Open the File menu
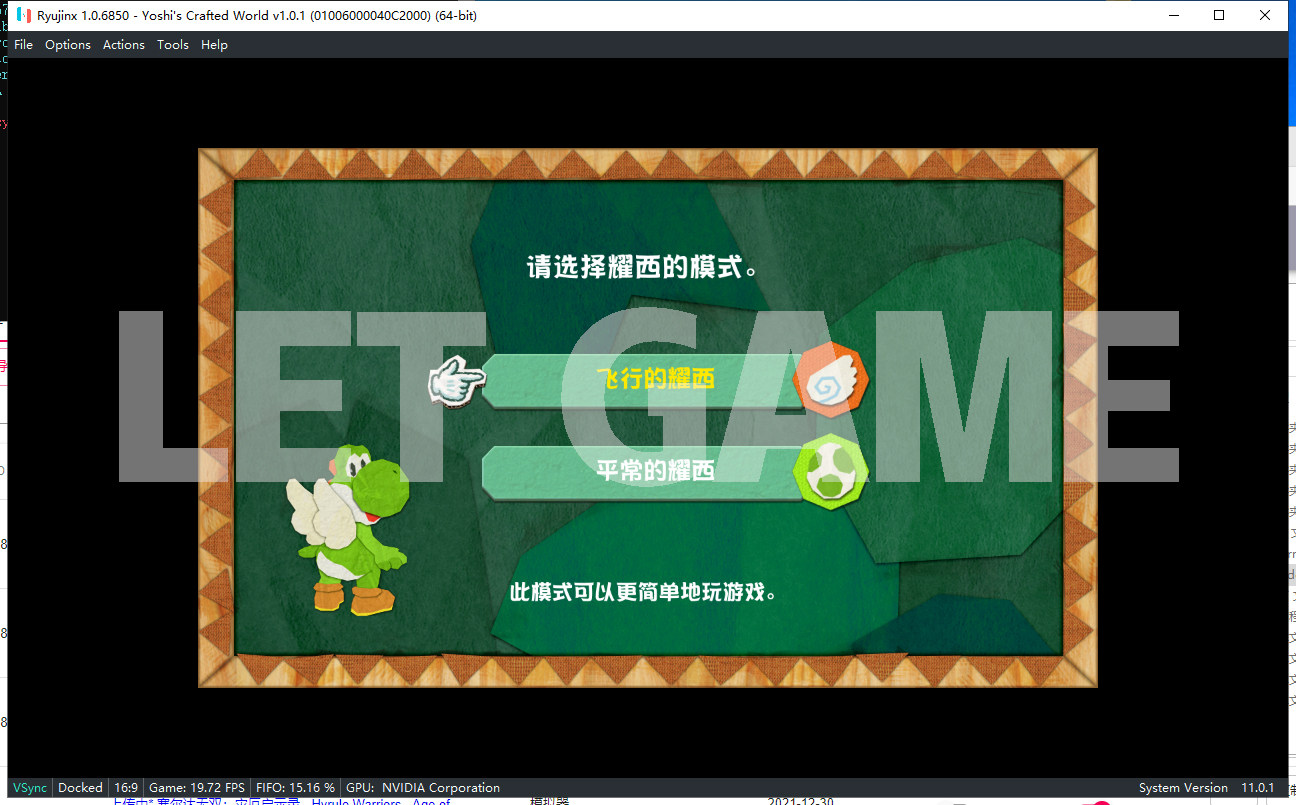Image resolution: width=1296 pixels, height=805 pixels. point(23,45)
